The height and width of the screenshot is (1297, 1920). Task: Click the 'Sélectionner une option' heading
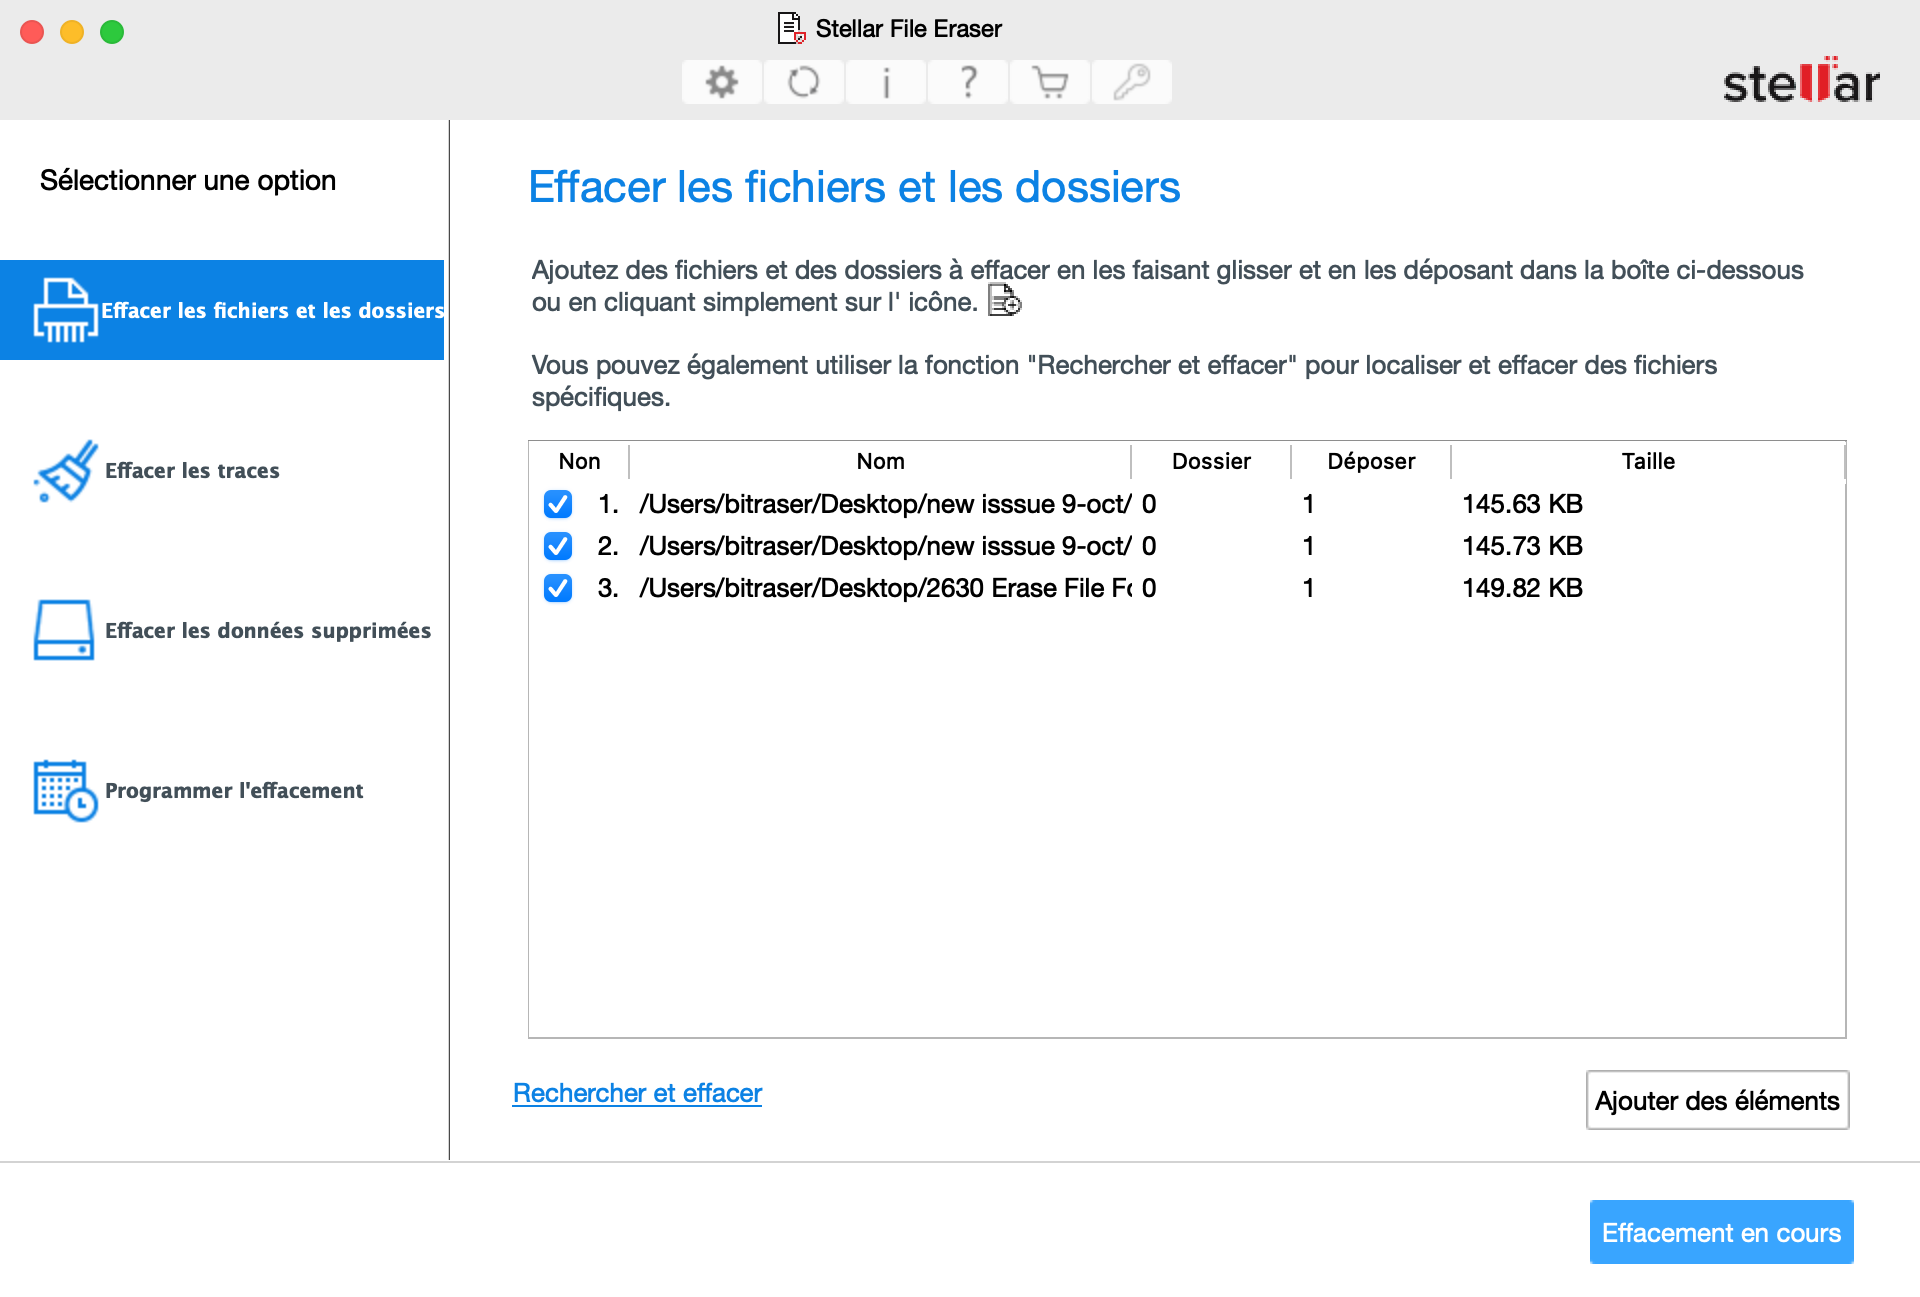188,180
